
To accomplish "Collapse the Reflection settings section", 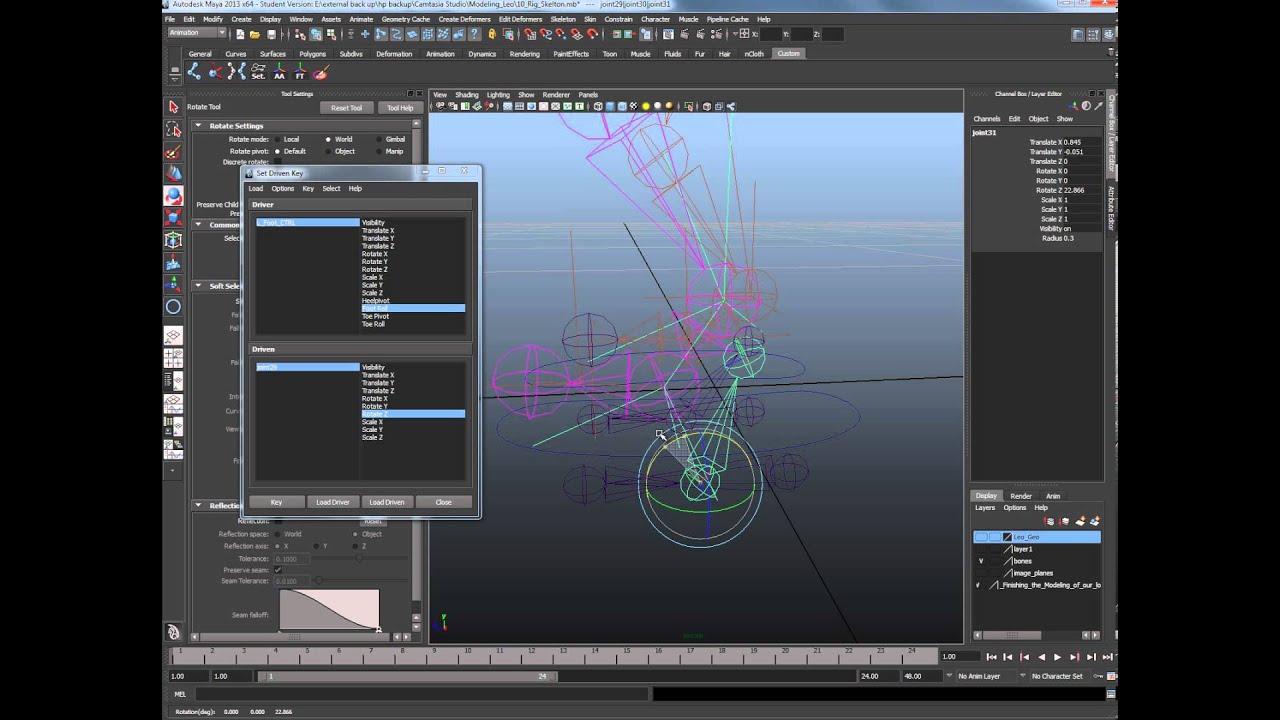I will click(x=198, y=505).
